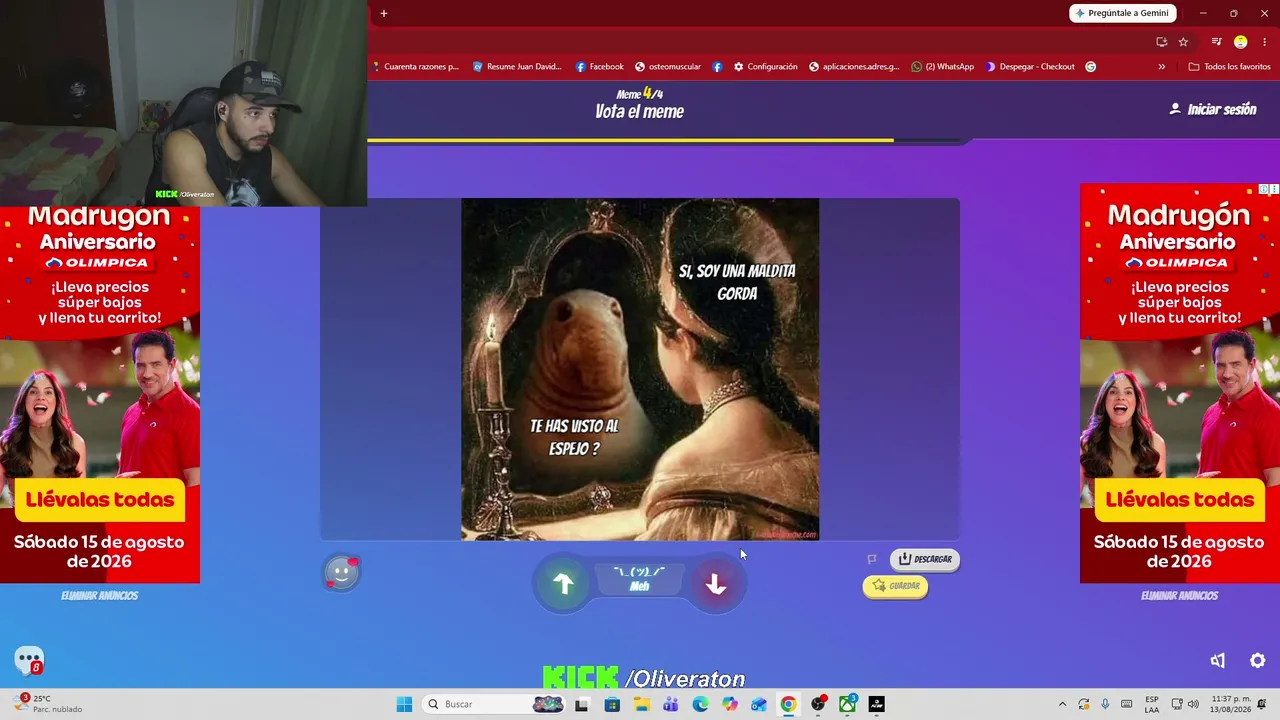
Task: Bookmark this page with the star icon
Action: click(1183, 42)
